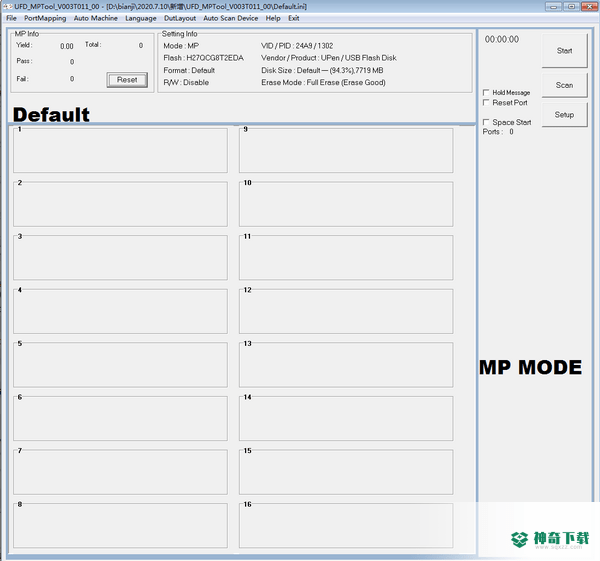Click the VID / PID : 24A9 / 1302 text

point(297,46)
